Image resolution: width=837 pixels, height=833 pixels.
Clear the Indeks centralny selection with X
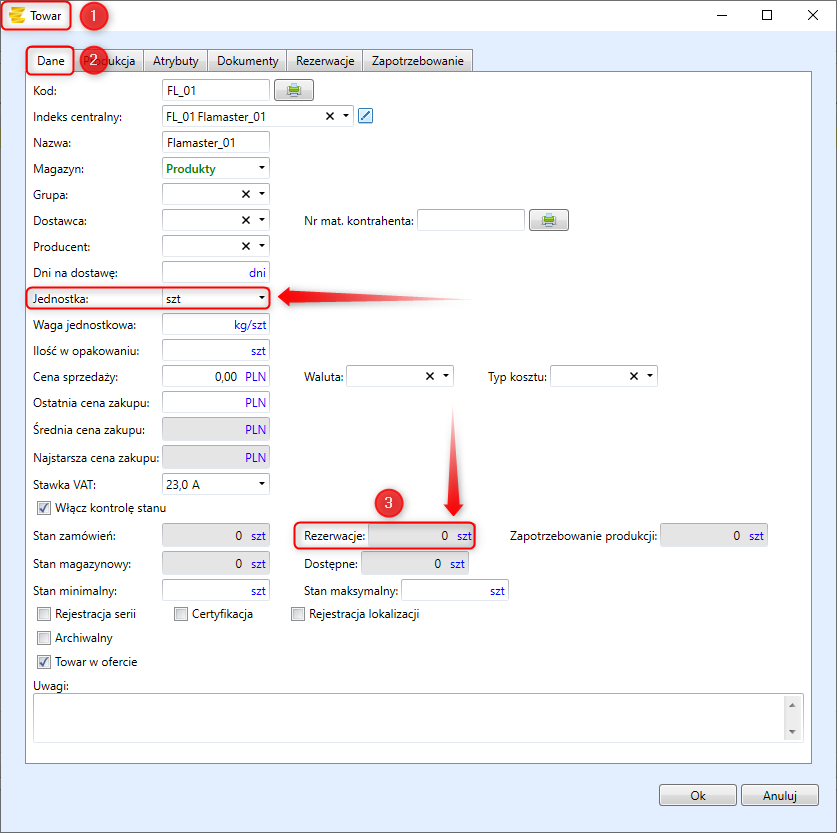330,116
